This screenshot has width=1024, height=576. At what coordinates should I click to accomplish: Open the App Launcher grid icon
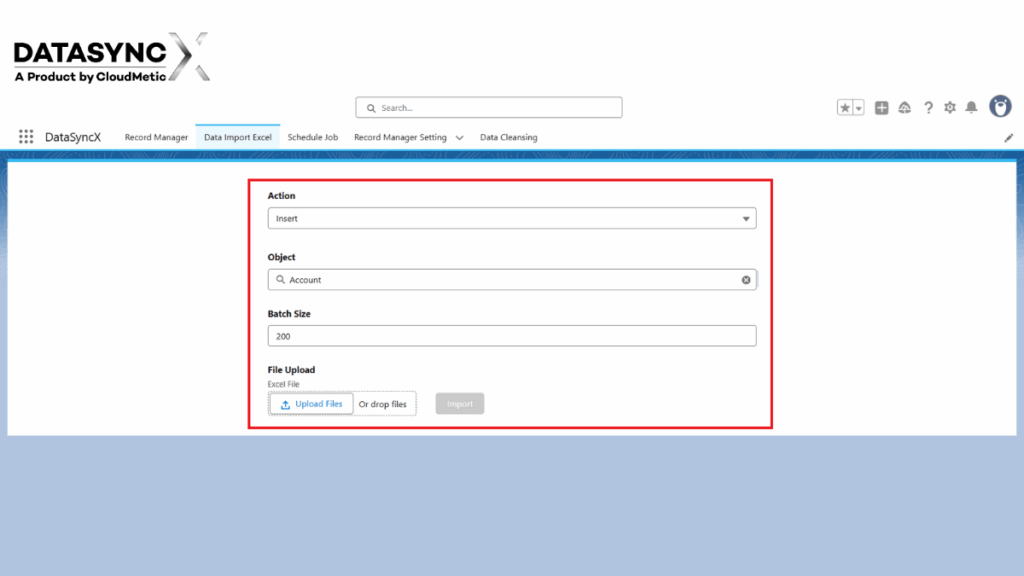click(x=26, y=137)
